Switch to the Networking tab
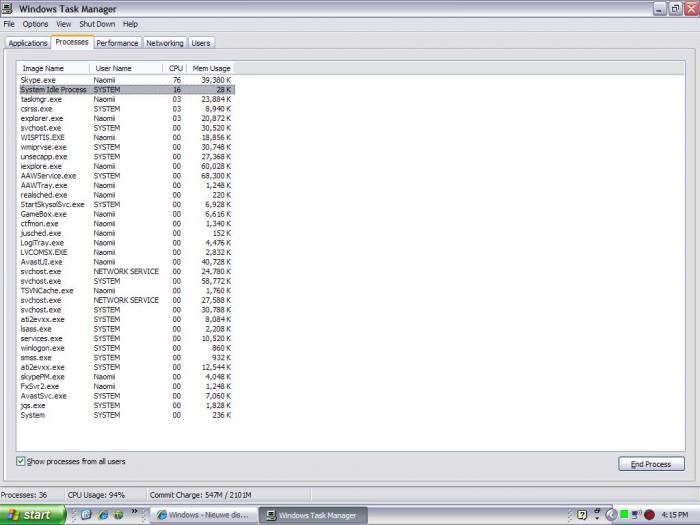The width and height of the screenshot is (700, 525). pyautogui.click(x=165, y=43)
